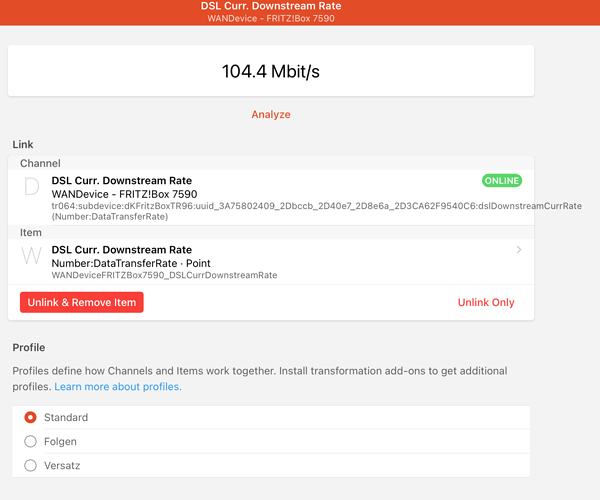Click the channel's WANDevice - FRITZ!Box 7590 text

(x=124, y=194)
